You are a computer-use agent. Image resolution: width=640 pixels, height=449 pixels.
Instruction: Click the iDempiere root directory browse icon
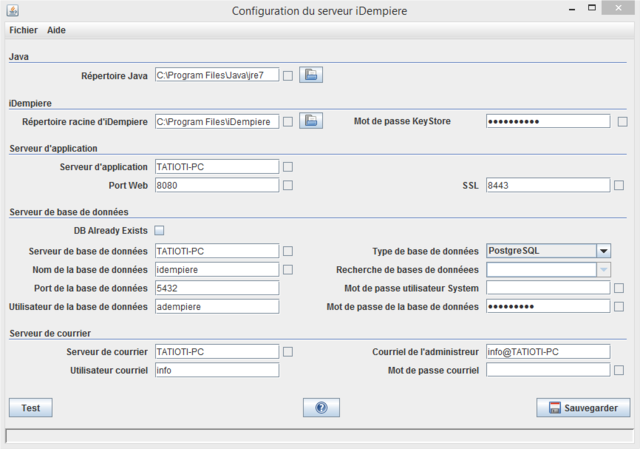click(310, 122)
